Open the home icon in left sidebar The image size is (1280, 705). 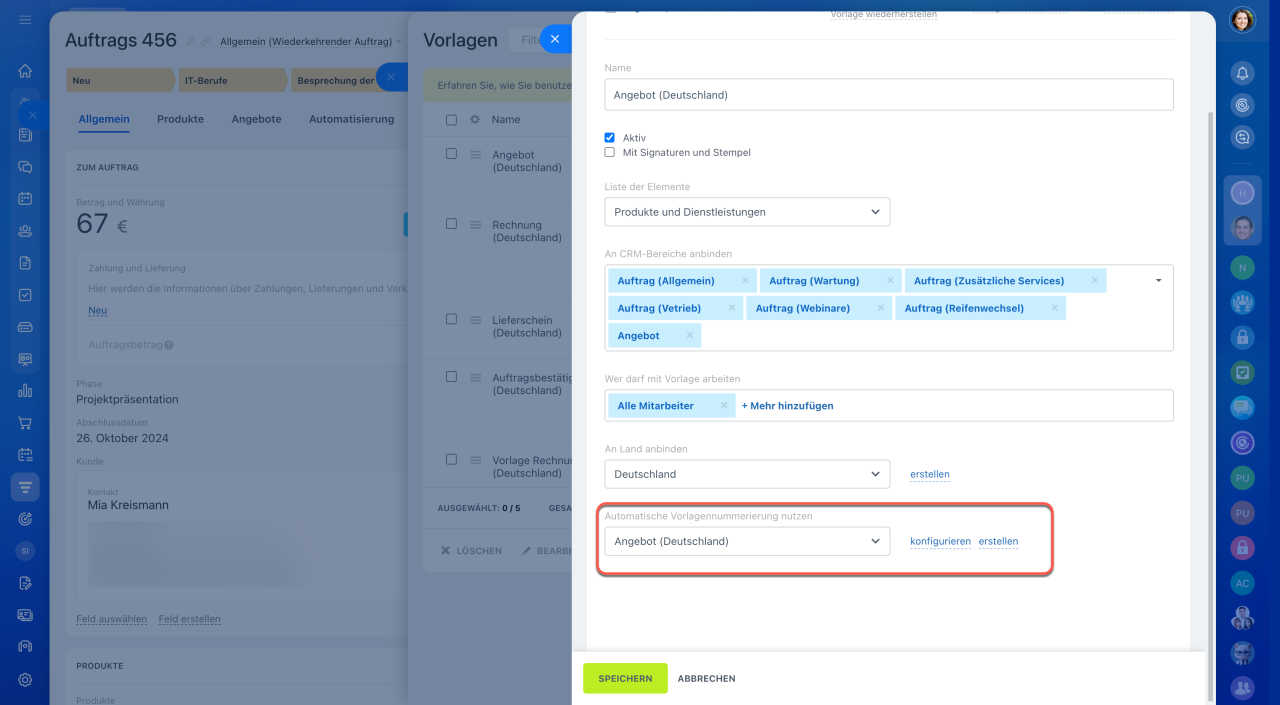pos(25,71)
